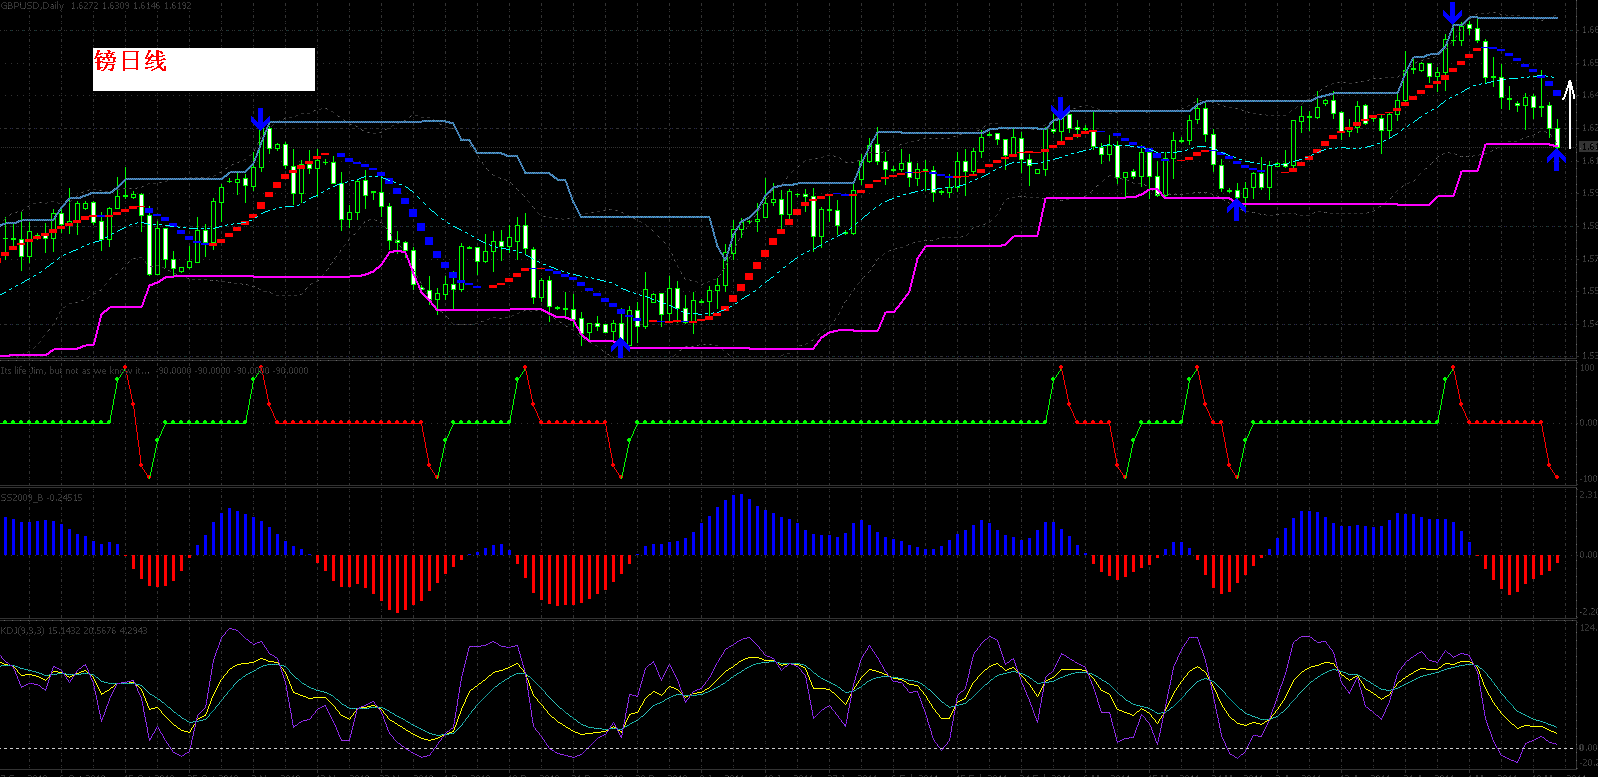The width and height of the screenshot is (1598, 777).
Task: Select the white up arrow beside the last candle
Action: (1569, 114)
